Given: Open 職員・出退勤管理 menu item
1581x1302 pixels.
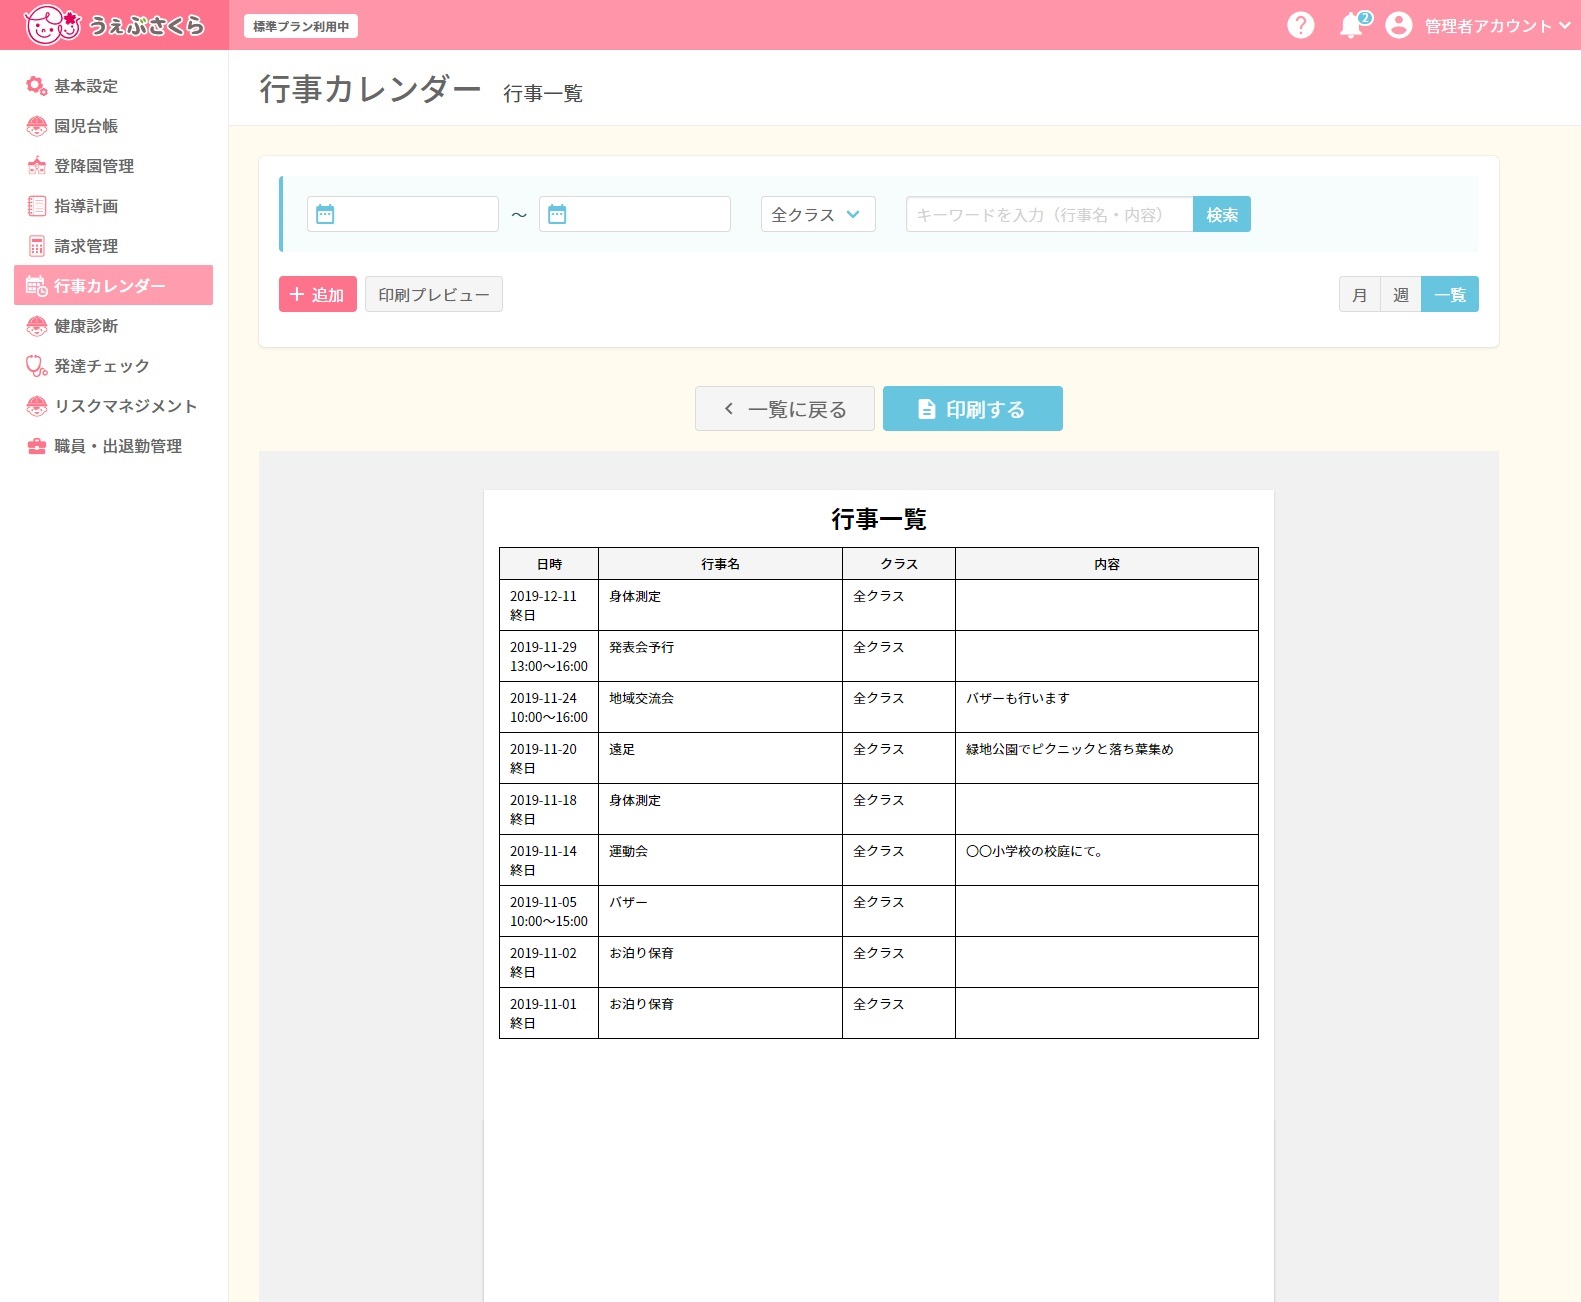Looking at the screenshot, I should tap(114, 446).
